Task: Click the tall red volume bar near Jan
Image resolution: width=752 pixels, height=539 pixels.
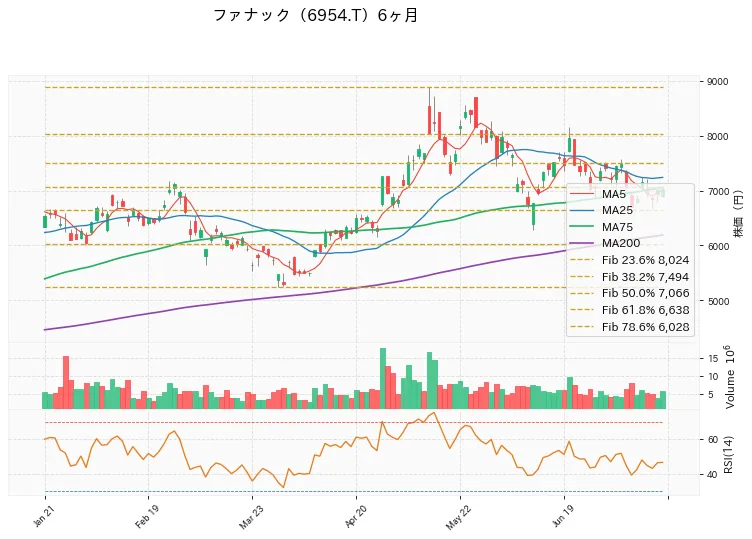Action: pyautogui.click(x=66, y=382)
